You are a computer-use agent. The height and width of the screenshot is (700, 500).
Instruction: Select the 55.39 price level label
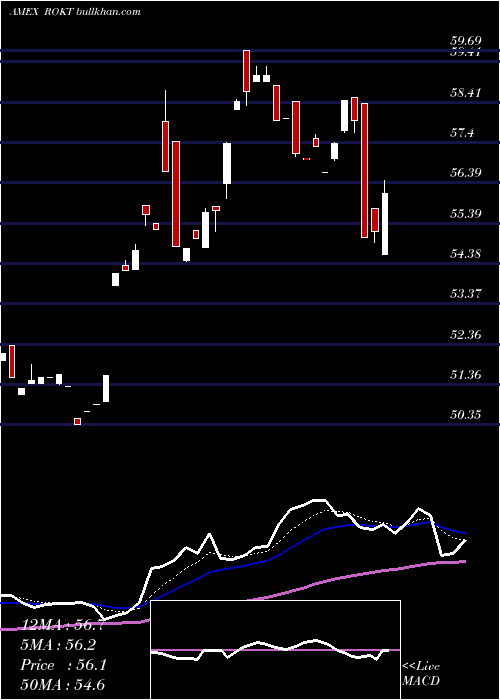pos(466,214)
